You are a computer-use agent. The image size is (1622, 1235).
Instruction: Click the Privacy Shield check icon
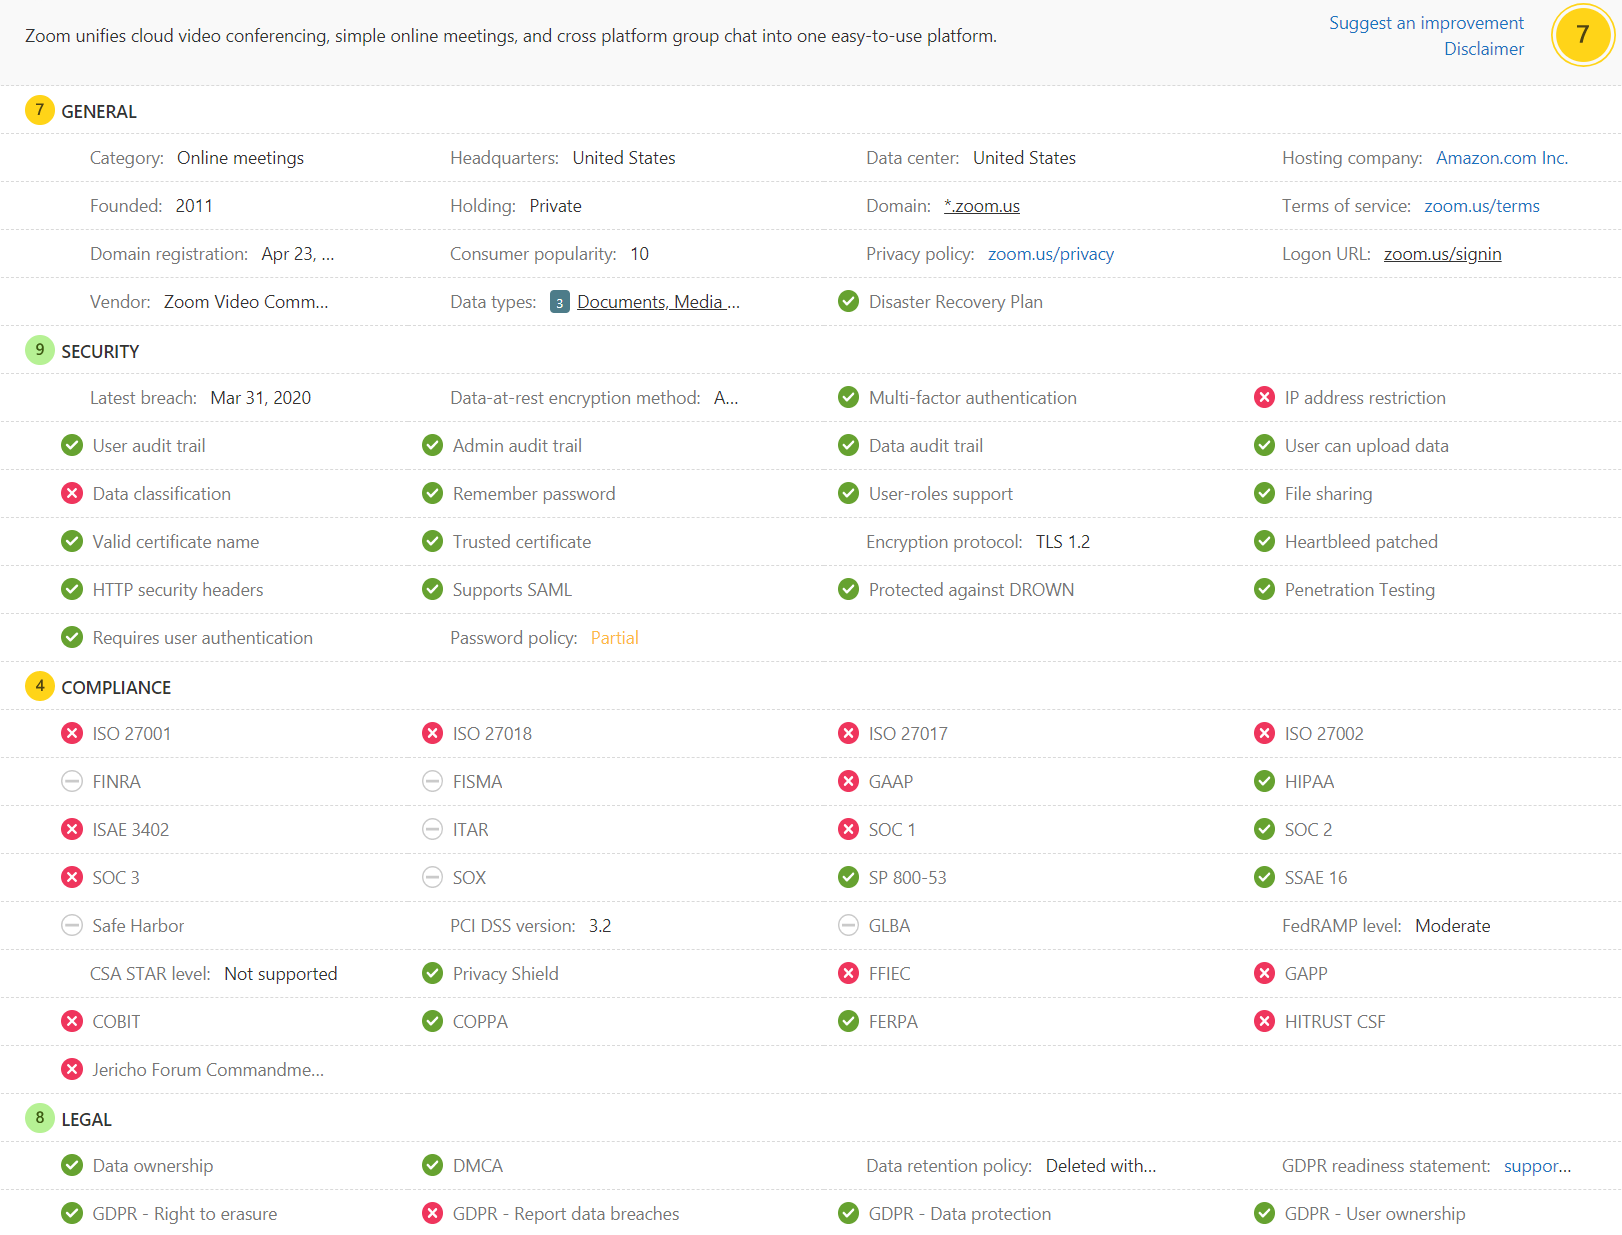pyautogui.click(x=432, y=973)
